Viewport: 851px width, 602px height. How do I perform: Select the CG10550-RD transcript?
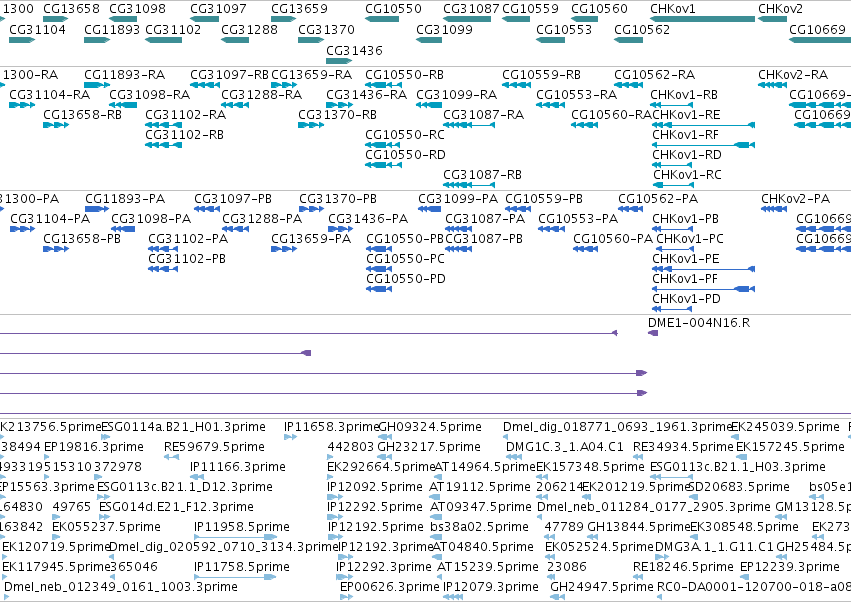tap(384, 165)
